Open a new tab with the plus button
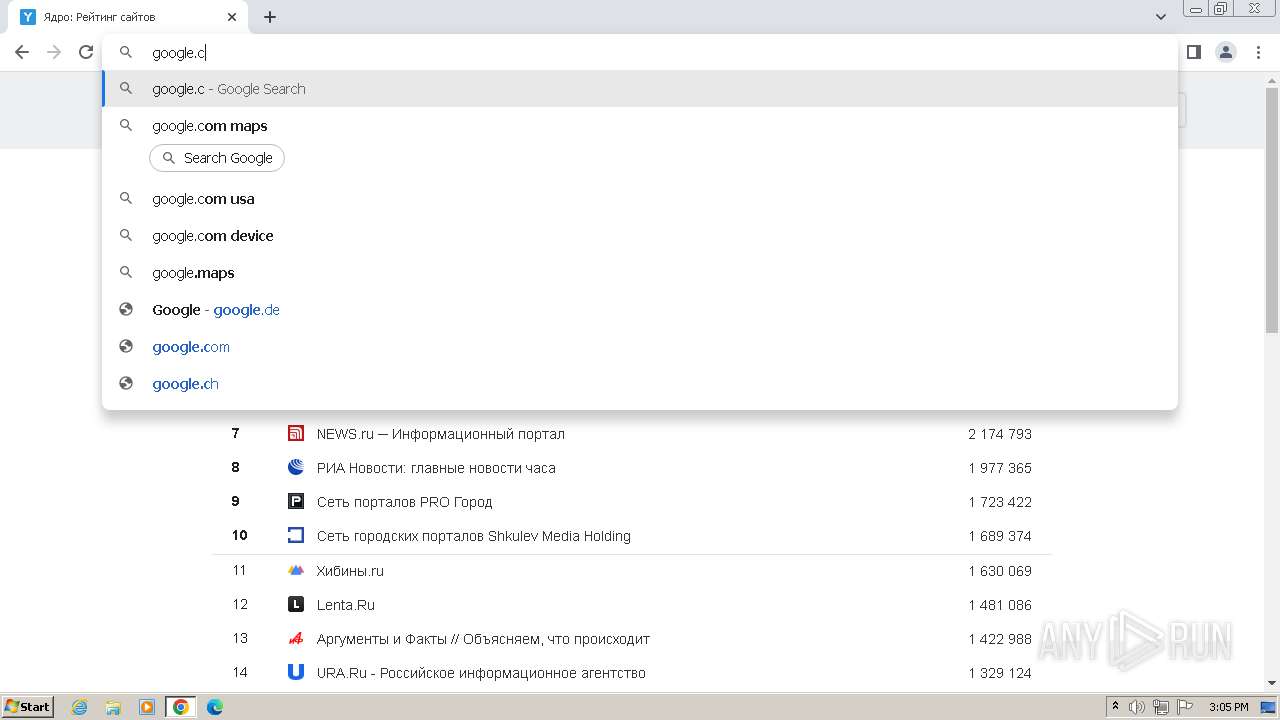This screenshot has width=1280, height=720. coord(270,17)
